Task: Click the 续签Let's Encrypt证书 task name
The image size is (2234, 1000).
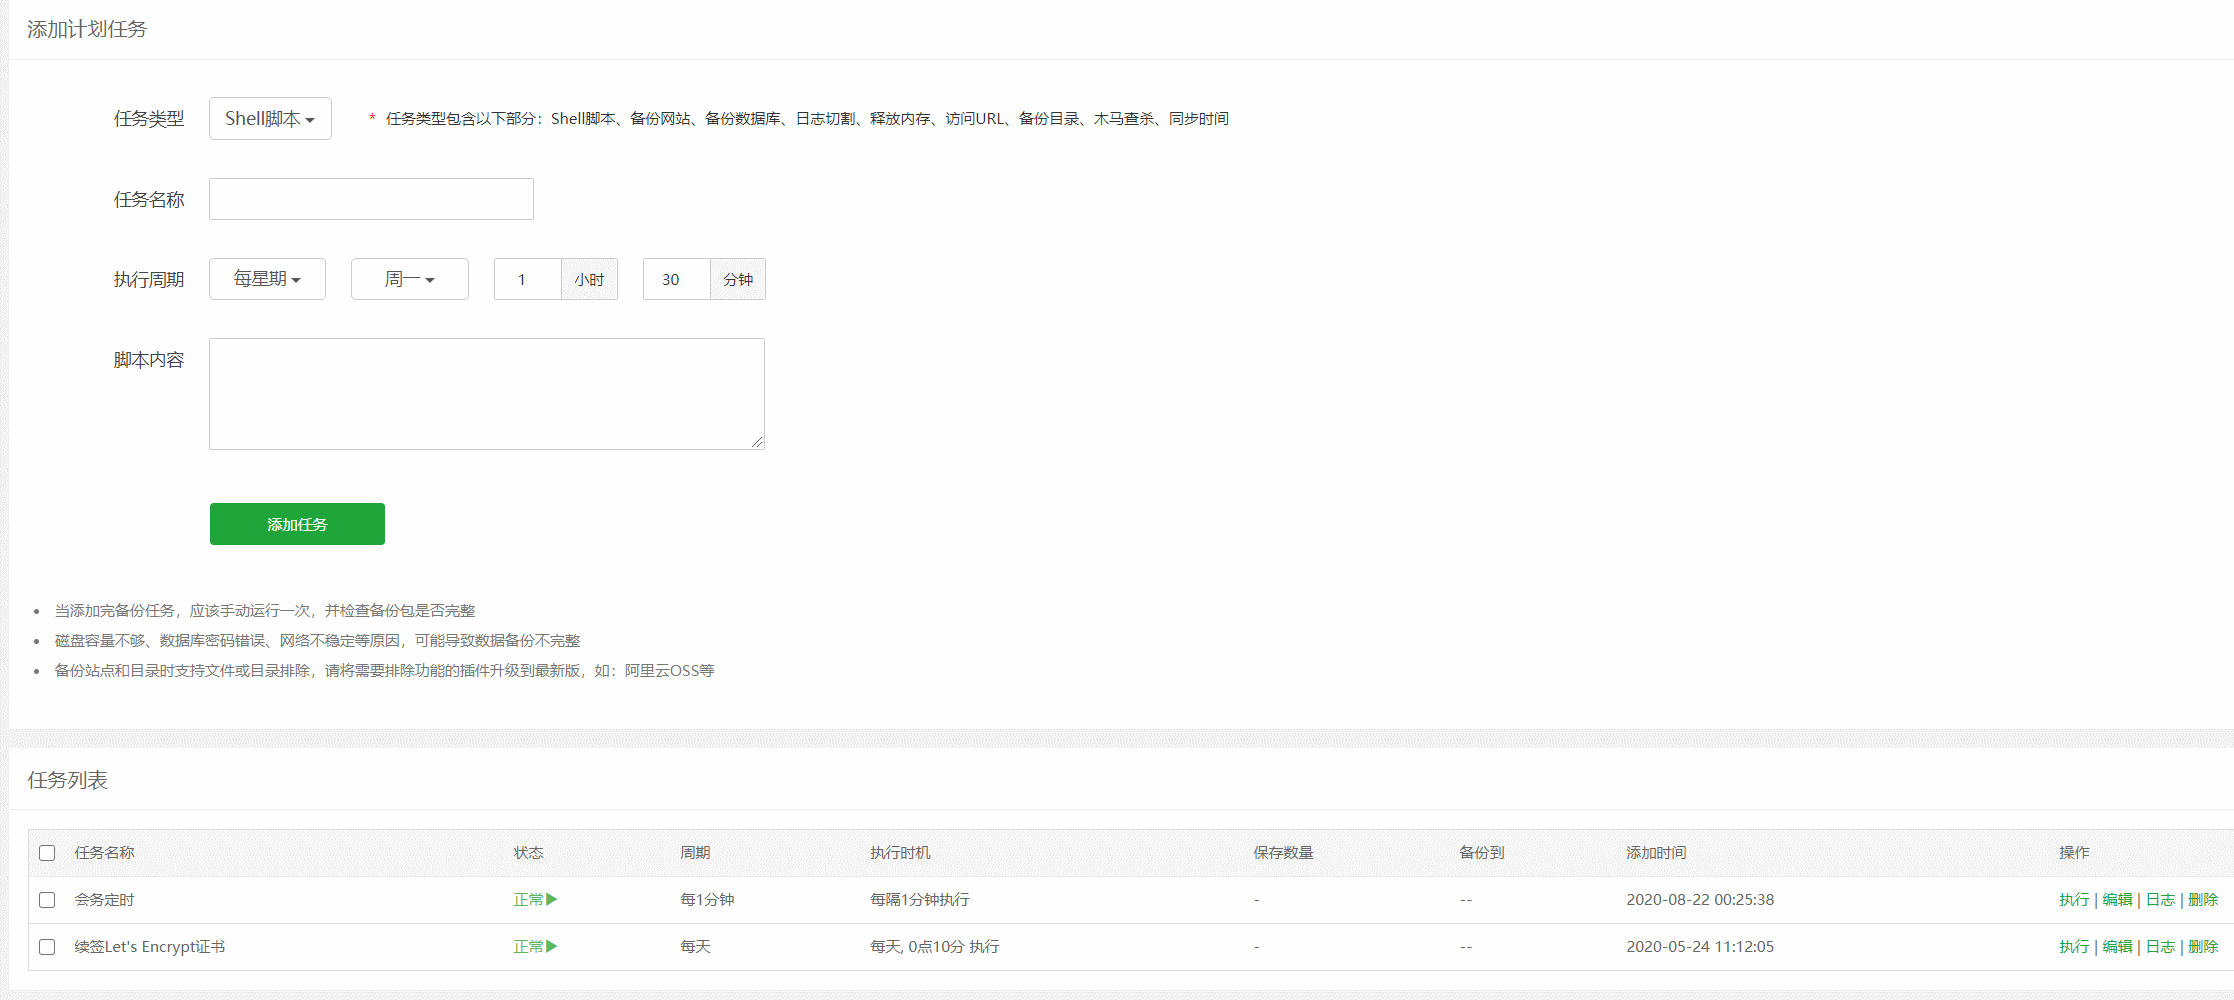Action: [x=150, y=947]
